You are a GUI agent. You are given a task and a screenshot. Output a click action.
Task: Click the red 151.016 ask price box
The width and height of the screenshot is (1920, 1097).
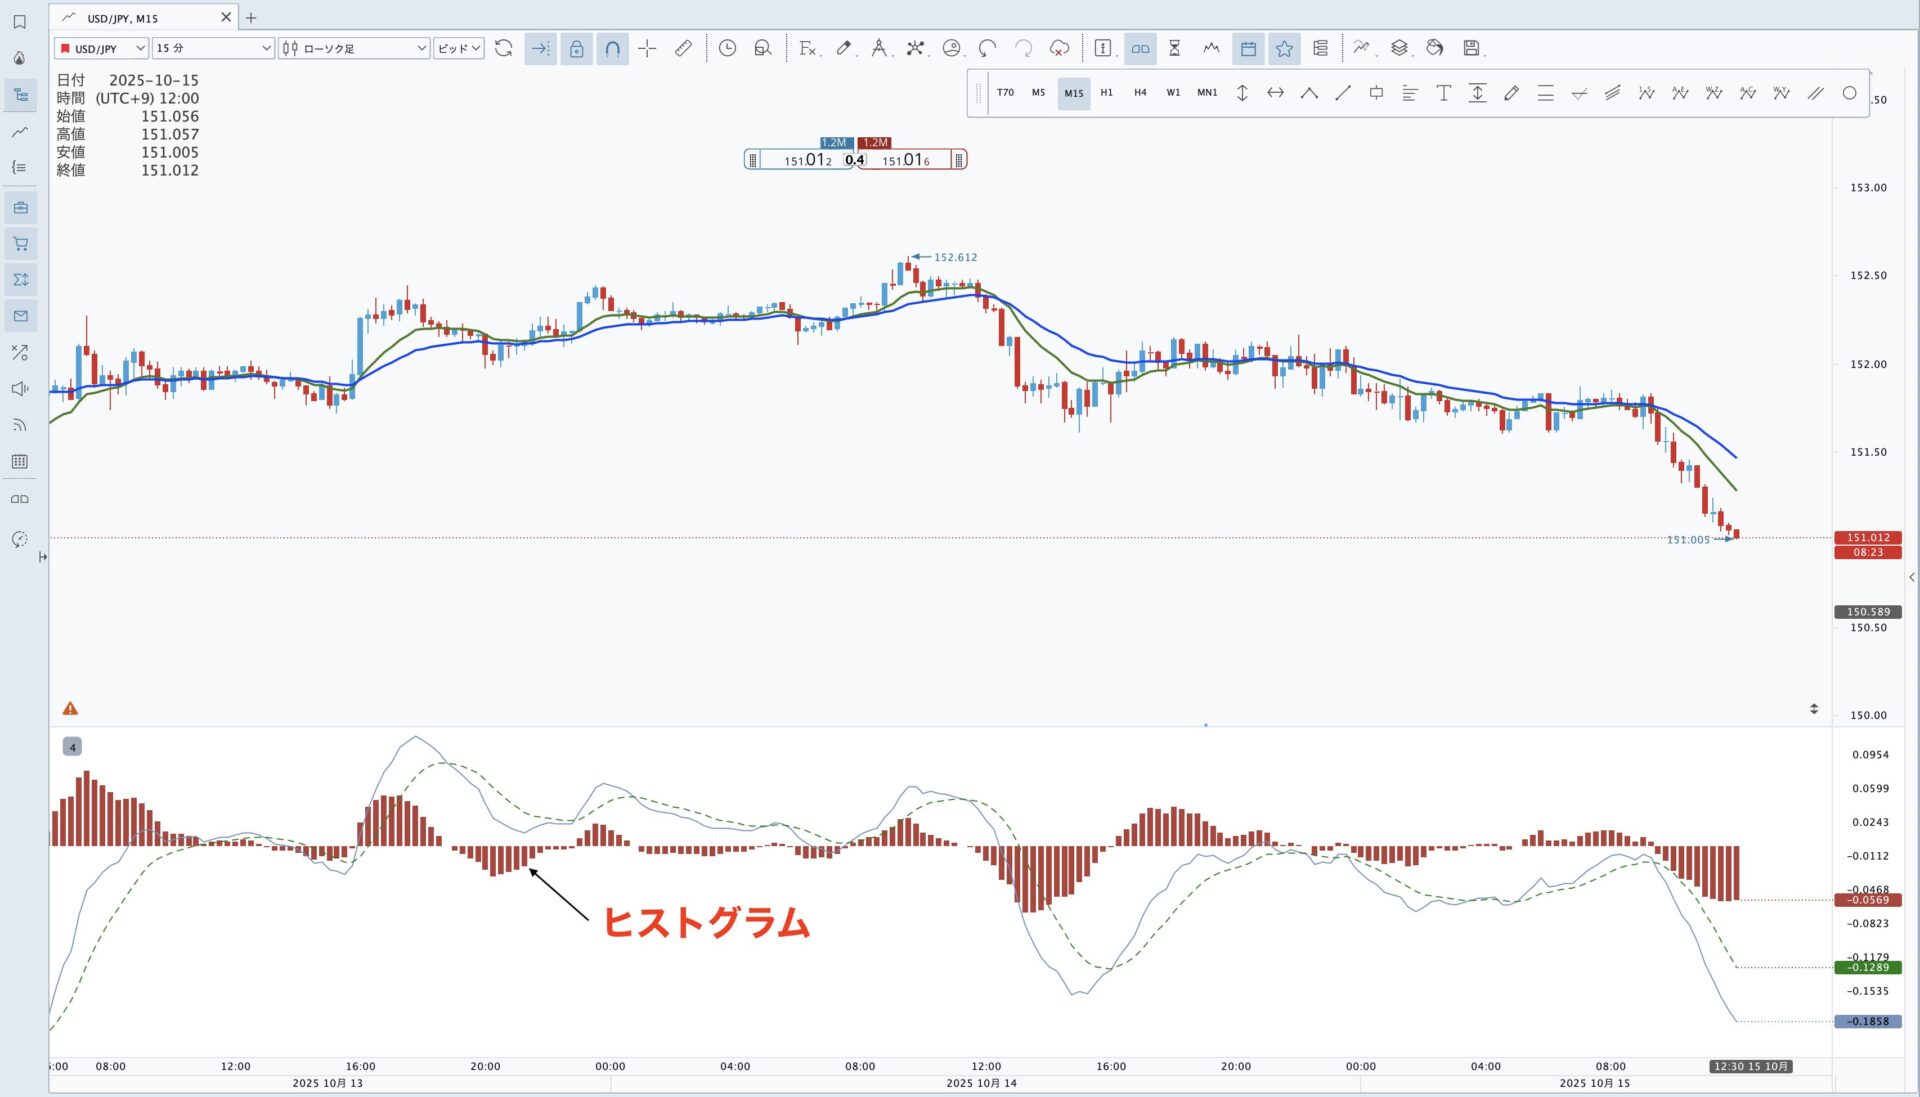coord(906,160)
